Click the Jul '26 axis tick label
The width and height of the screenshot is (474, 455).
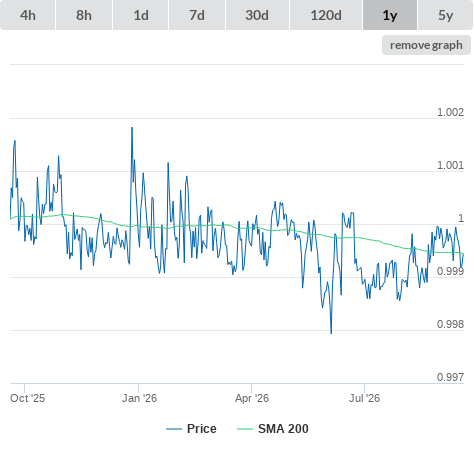[x=365, y=398]
